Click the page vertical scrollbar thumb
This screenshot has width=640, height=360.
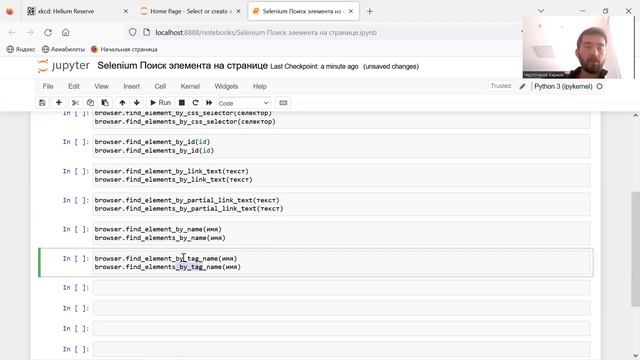(636, 248)
